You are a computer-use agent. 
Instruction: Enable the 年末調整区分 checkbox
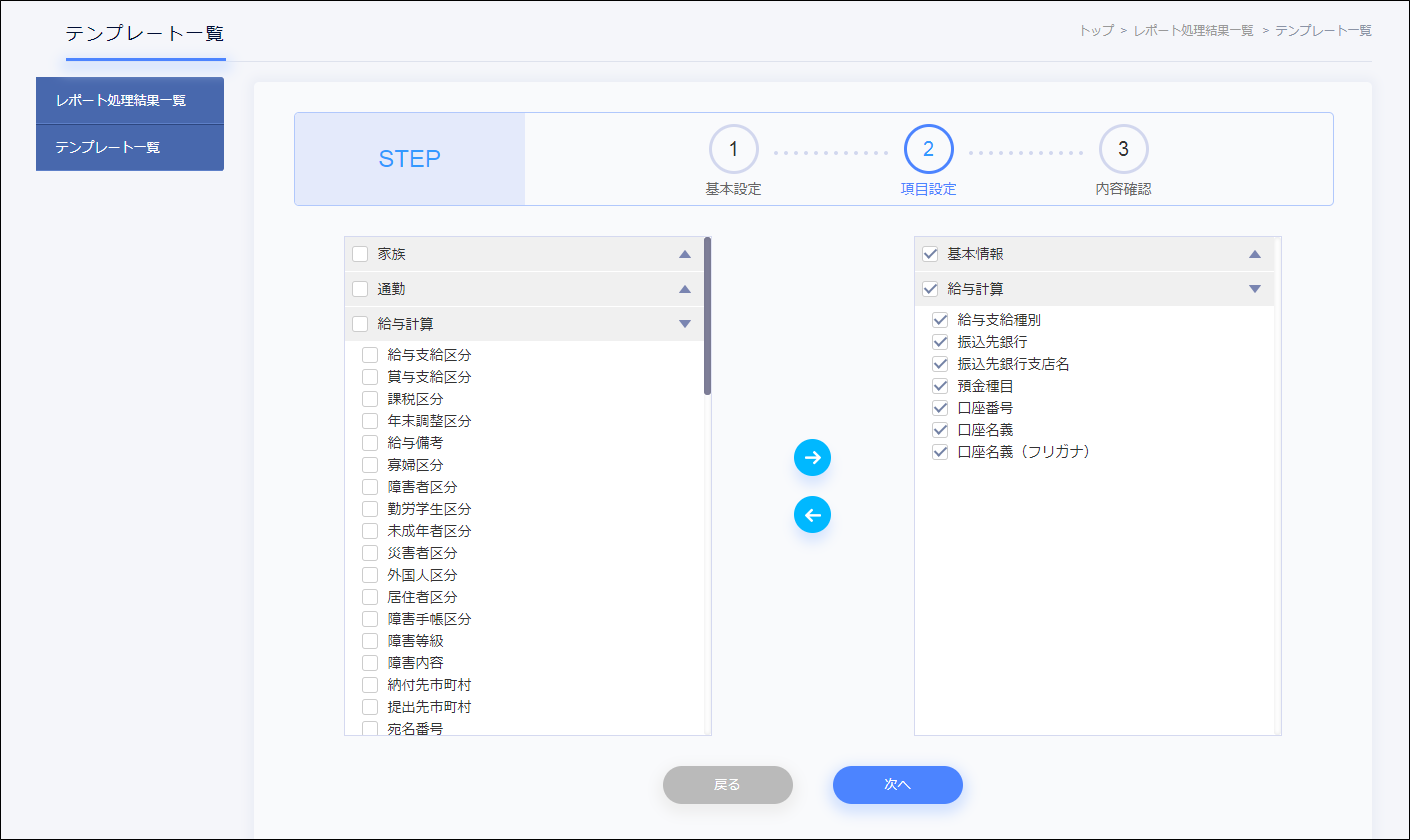pos(370,421)
